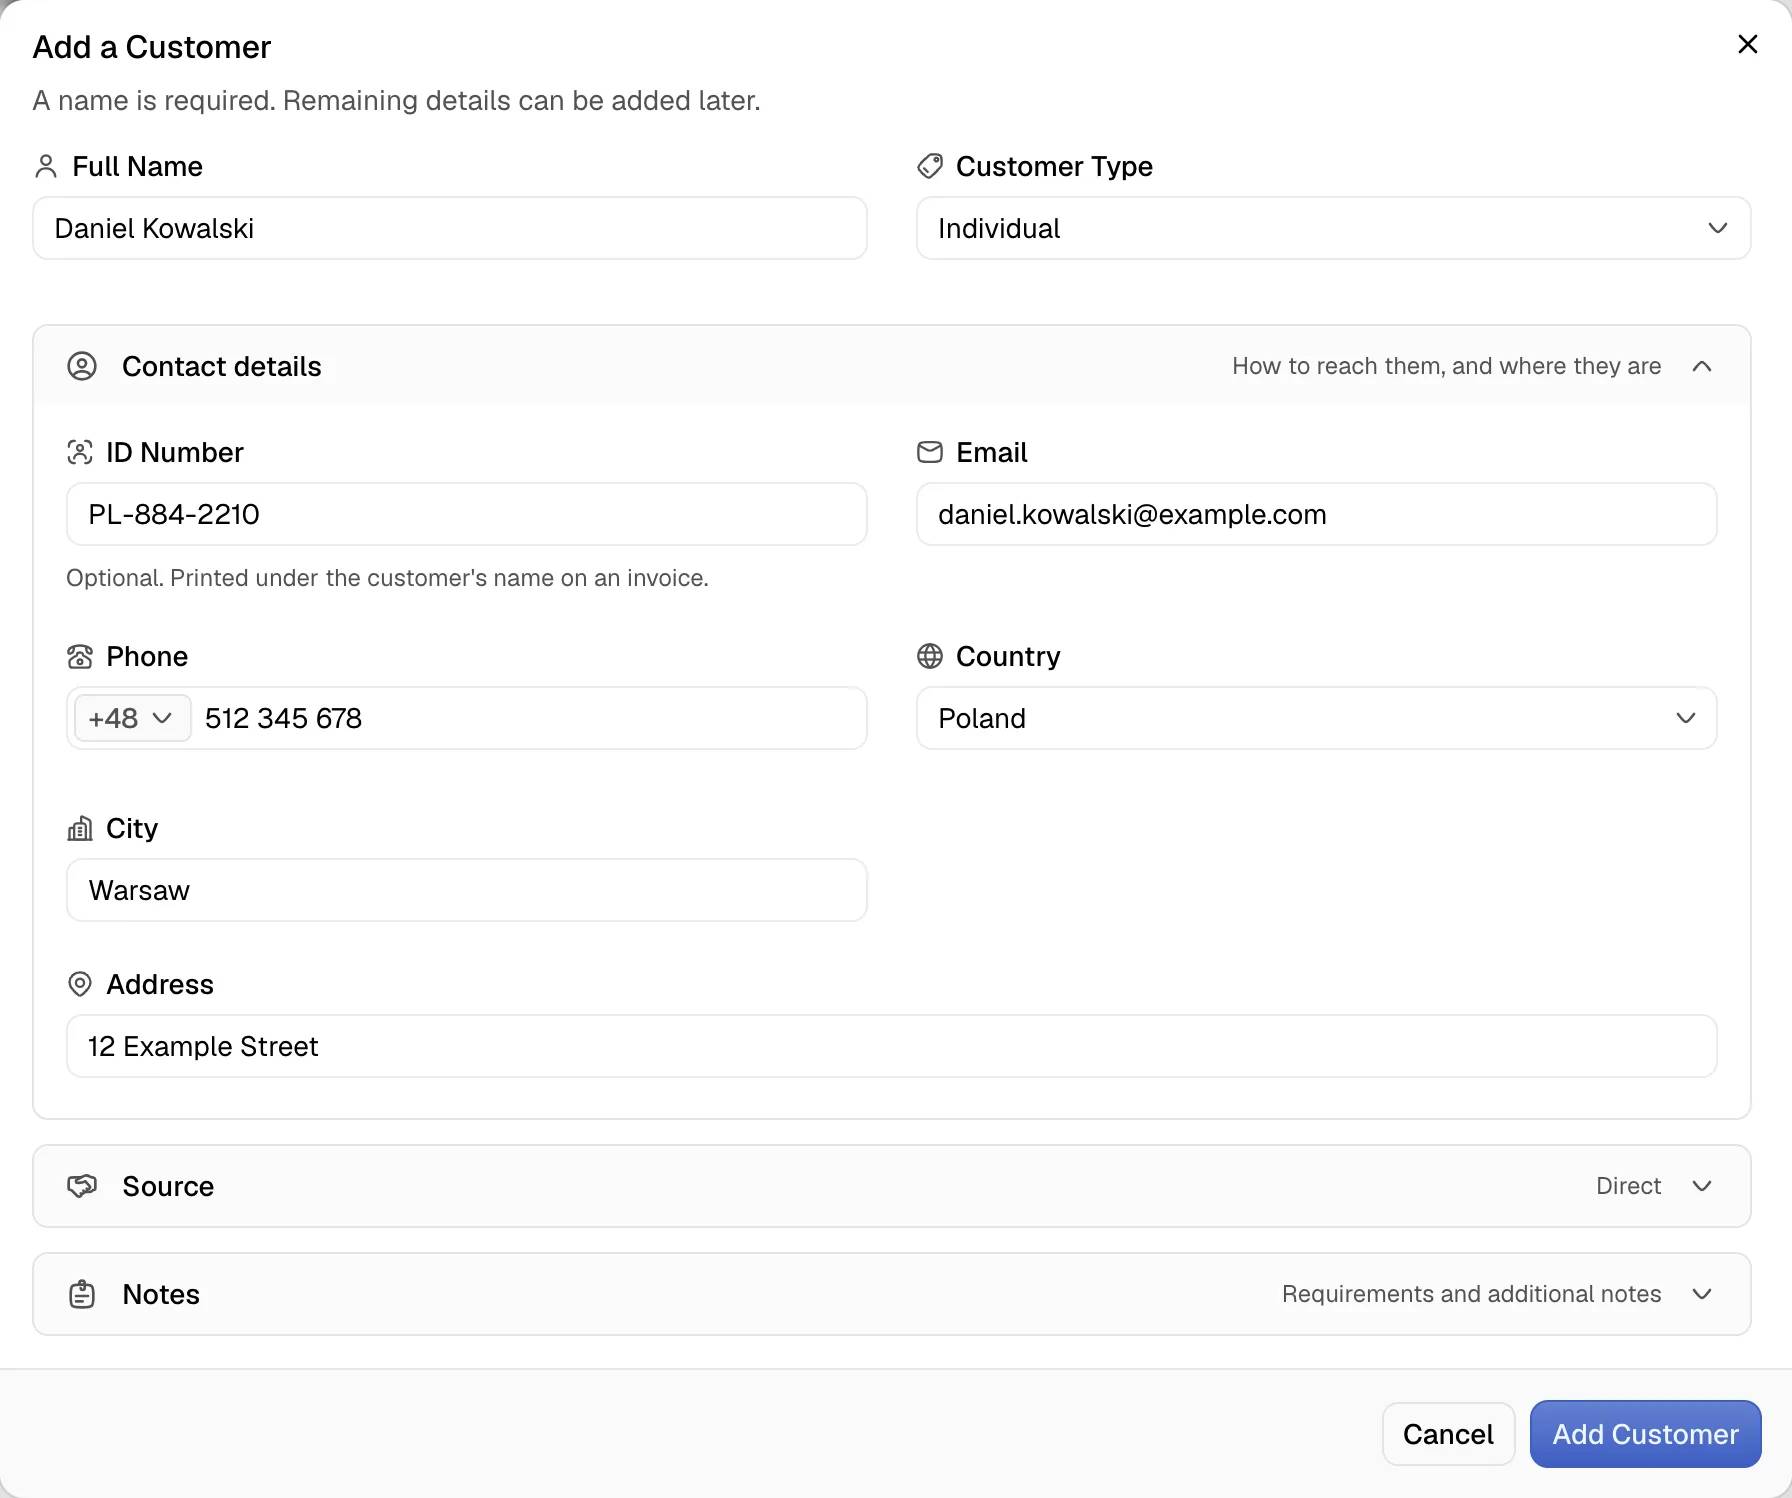Click the phone number field 512 345 678
The width and height of the screenshot is (1792, 1498).
tap(530, 718)
